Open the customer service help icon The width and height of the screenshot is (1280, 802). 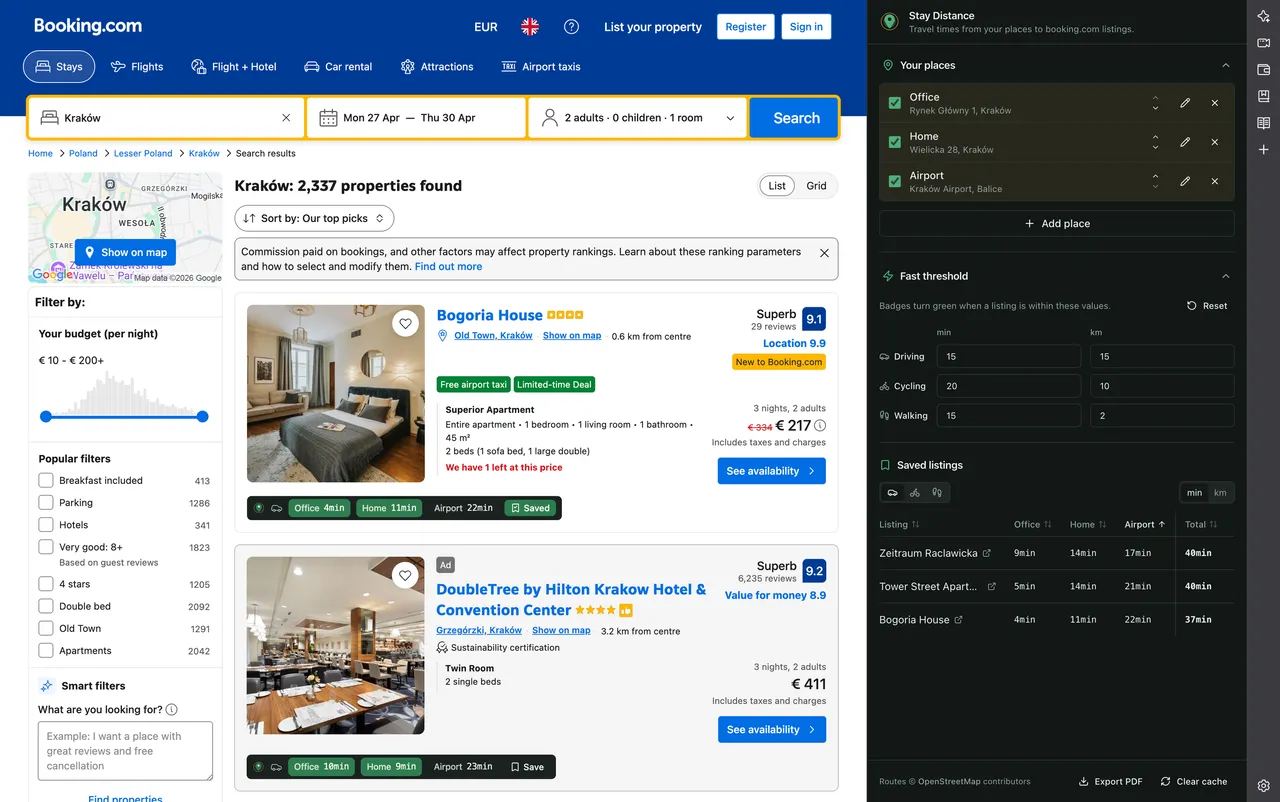(x=571, y=27)
